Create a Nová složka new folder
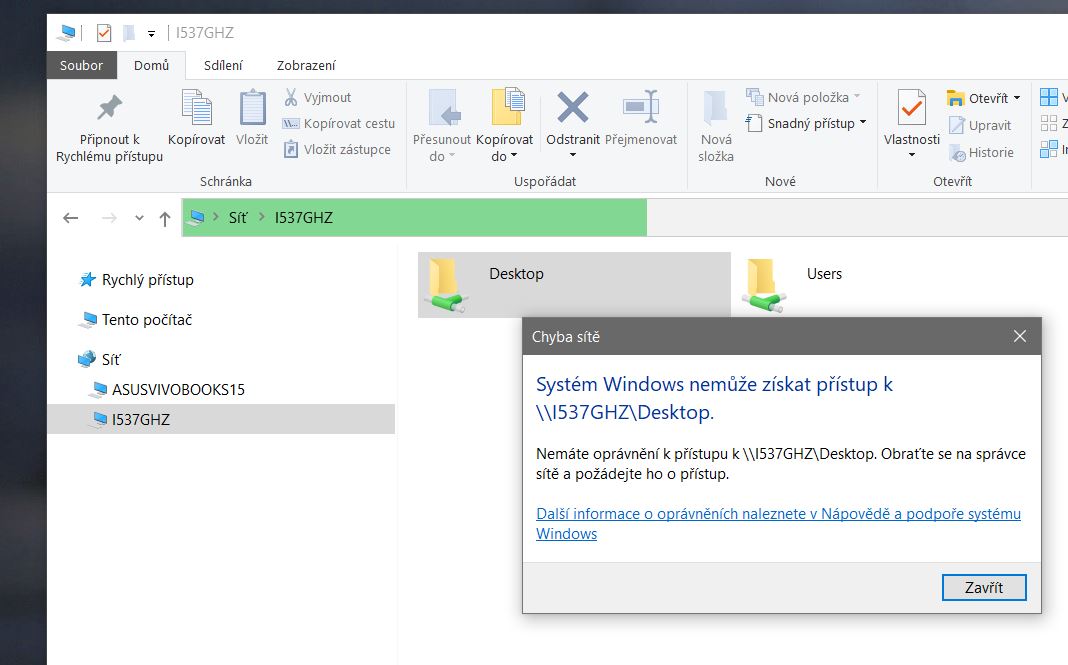This screenshot has width=1068, height=665. click(x=716, y=127)
